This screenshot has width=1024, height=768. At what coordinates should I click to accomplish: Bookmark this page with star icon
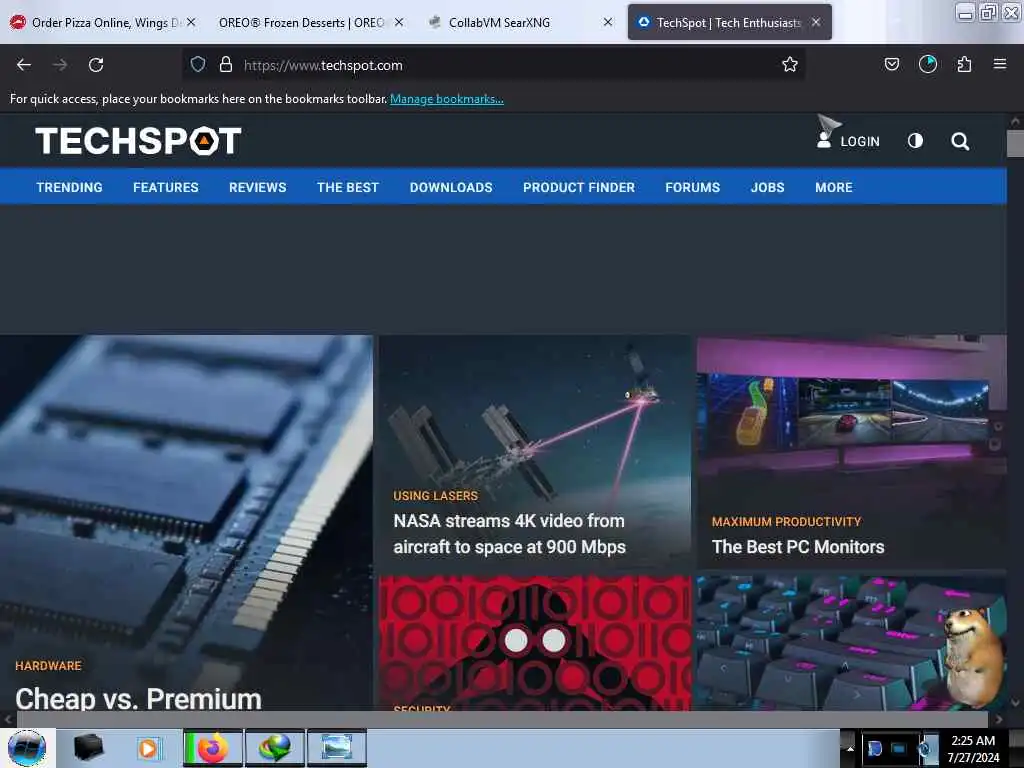click(x=790, y=64)
